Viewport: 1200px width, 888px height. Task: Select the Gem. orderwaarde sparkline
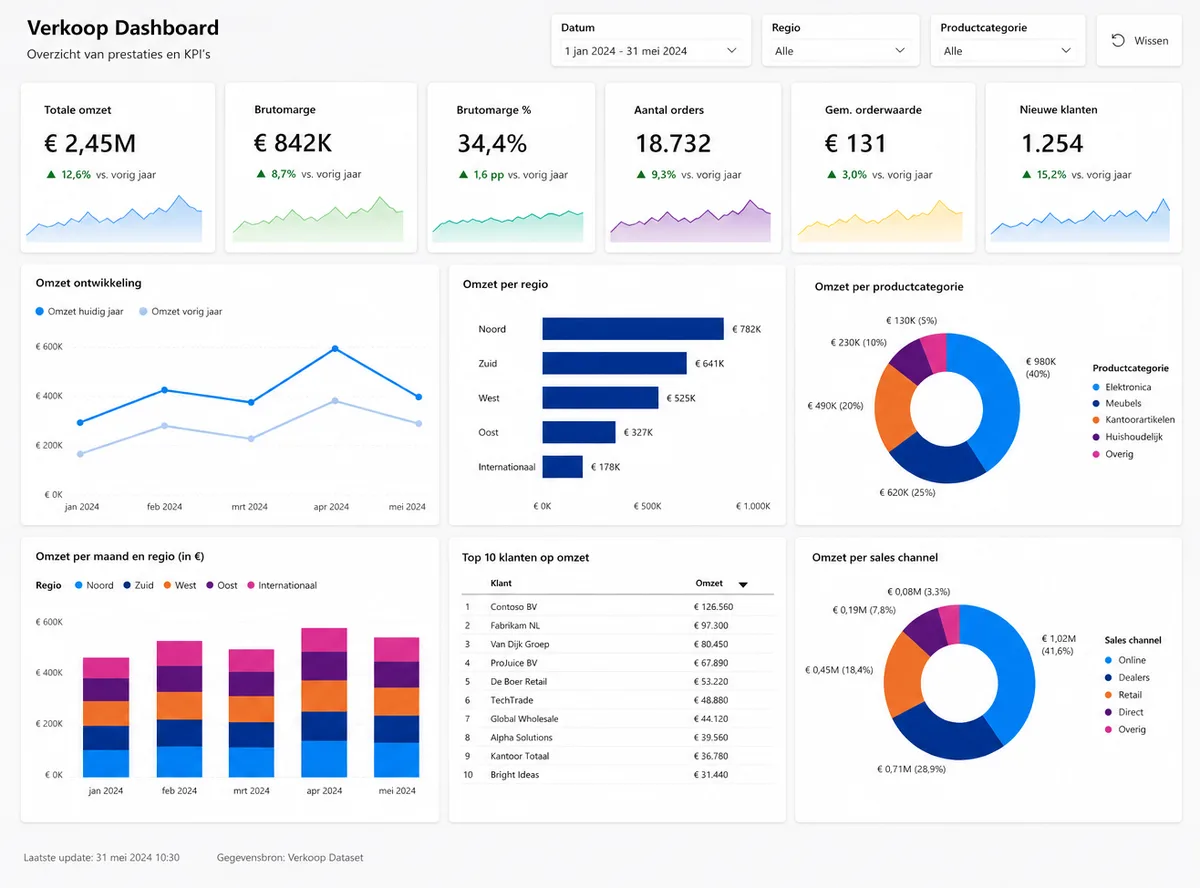point(880,221)
